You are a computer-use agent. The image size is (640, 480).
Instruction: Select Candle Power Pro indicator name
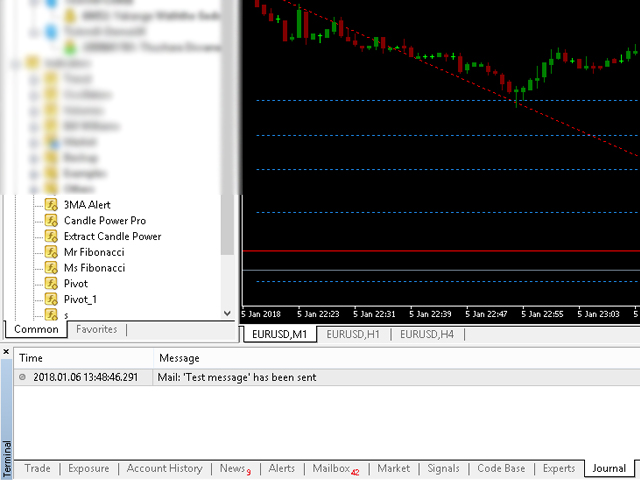[105, 220]
